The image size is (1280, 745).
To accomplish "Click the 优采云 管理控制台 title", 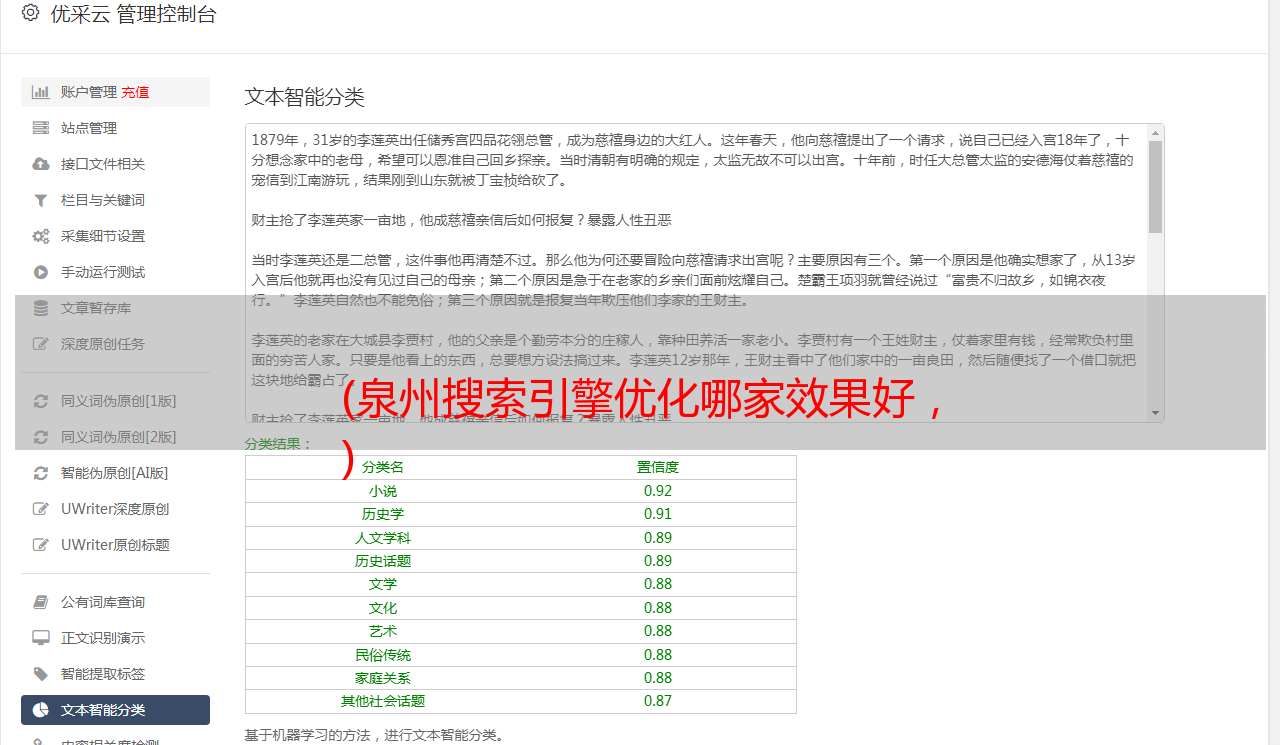I will [133, 14].
